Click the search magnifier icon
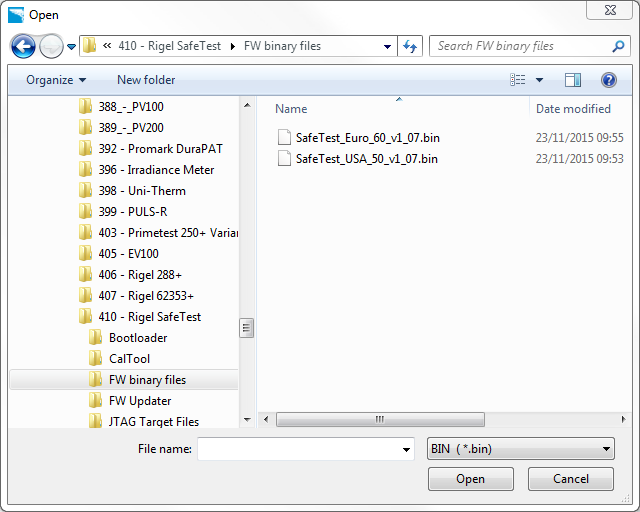The width and height of the screenshot is (640, 512). [x=618, y=46]
